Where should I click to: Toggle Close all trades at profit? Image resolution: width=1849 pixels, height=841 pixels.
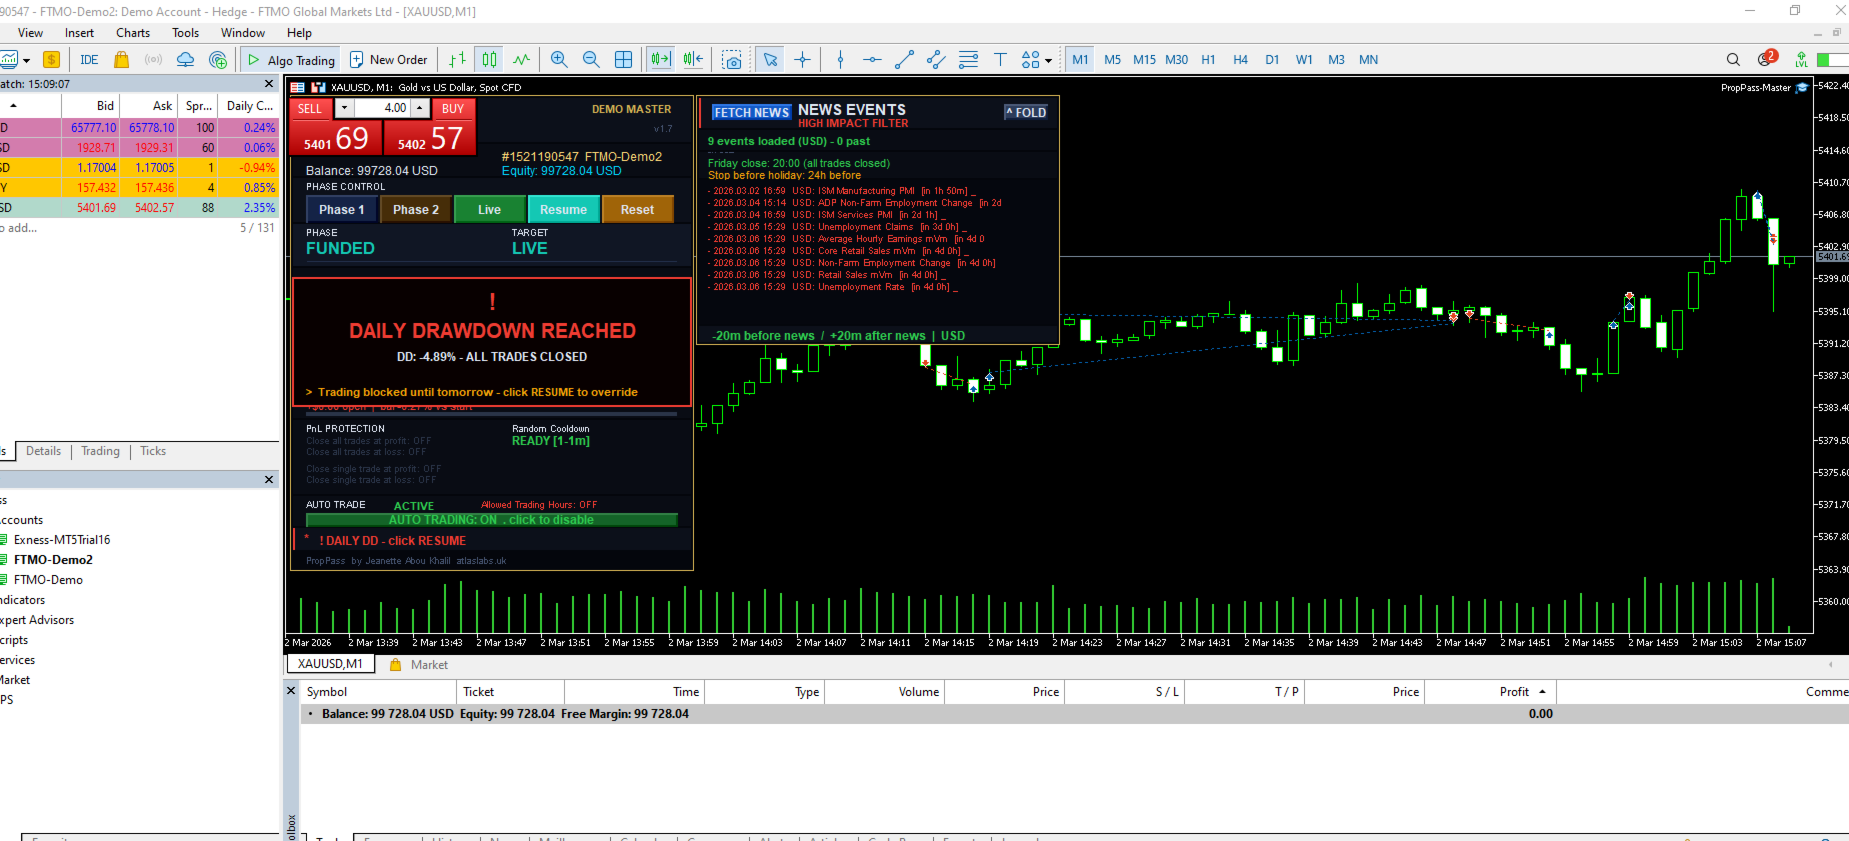(x=369, y=441)
